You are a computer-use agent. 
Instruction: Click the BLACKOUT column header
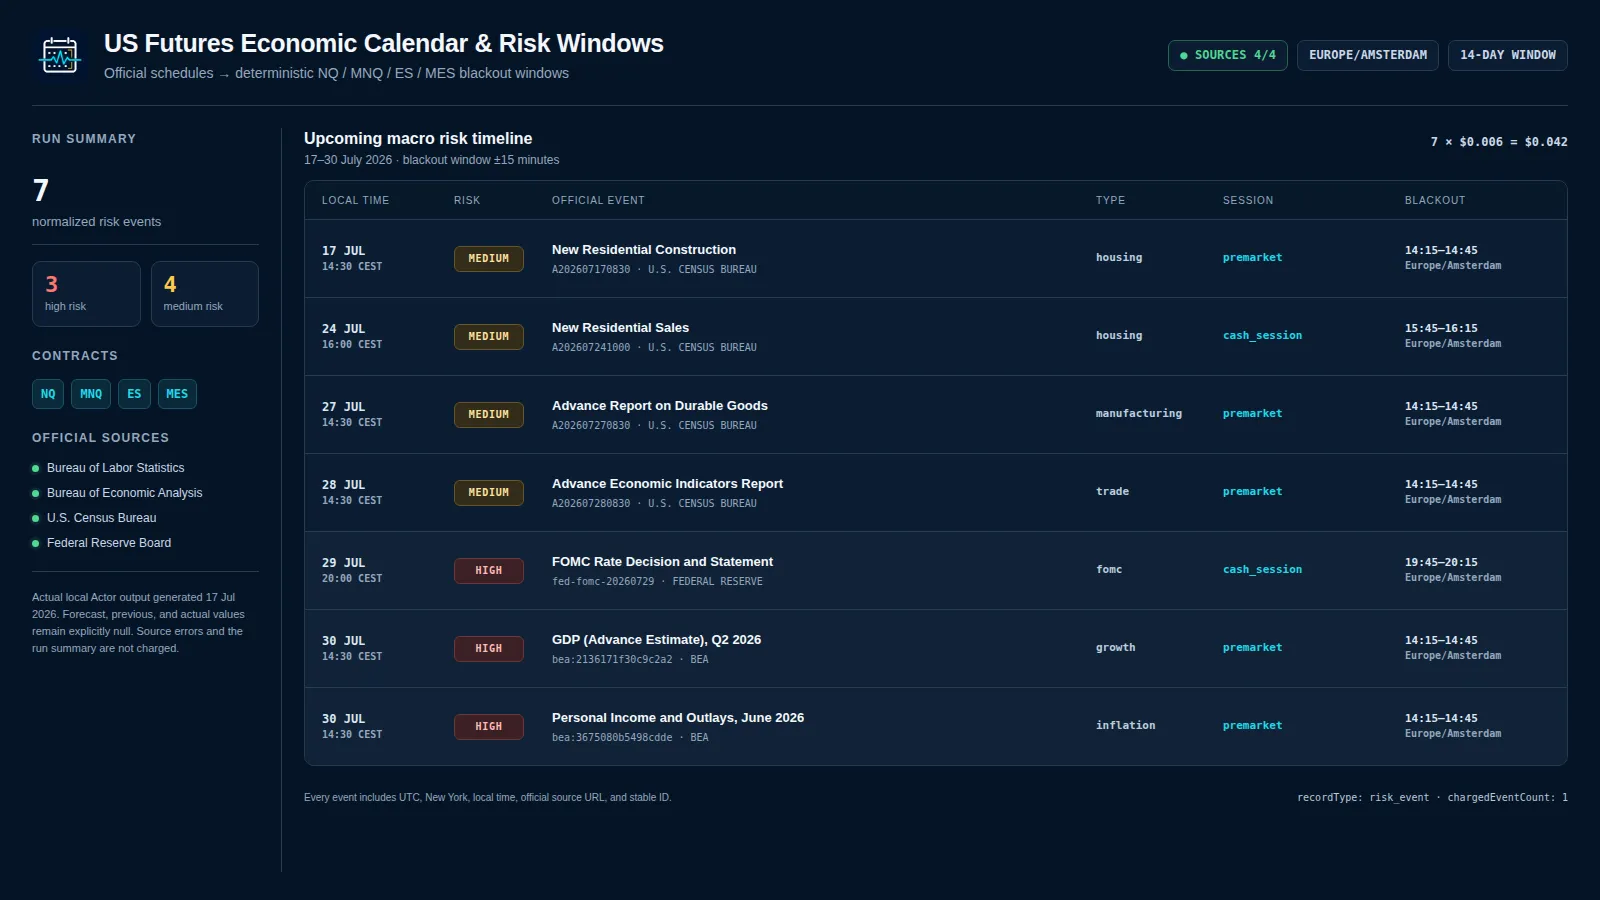(1435, 200)
